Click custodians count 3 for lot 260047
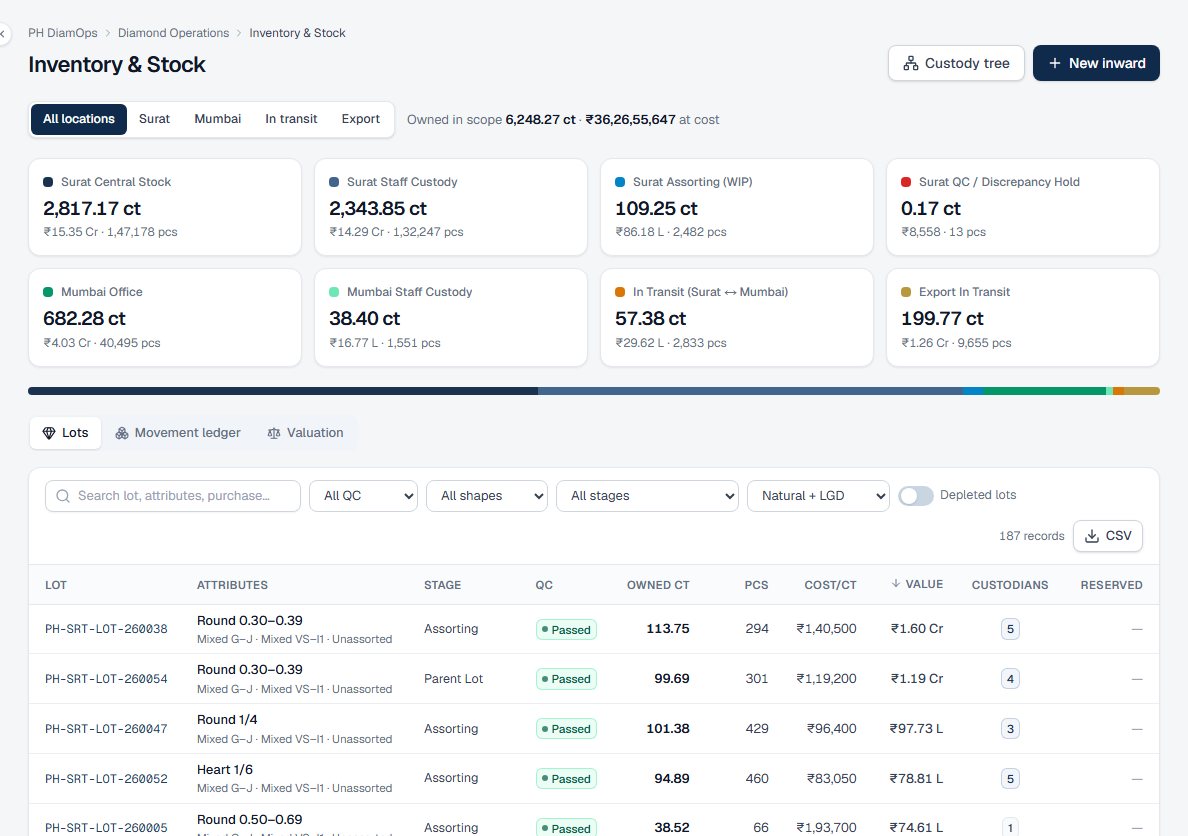Image resolution: width=1188 pixels, height=836 pixels. pos(1010,729)
